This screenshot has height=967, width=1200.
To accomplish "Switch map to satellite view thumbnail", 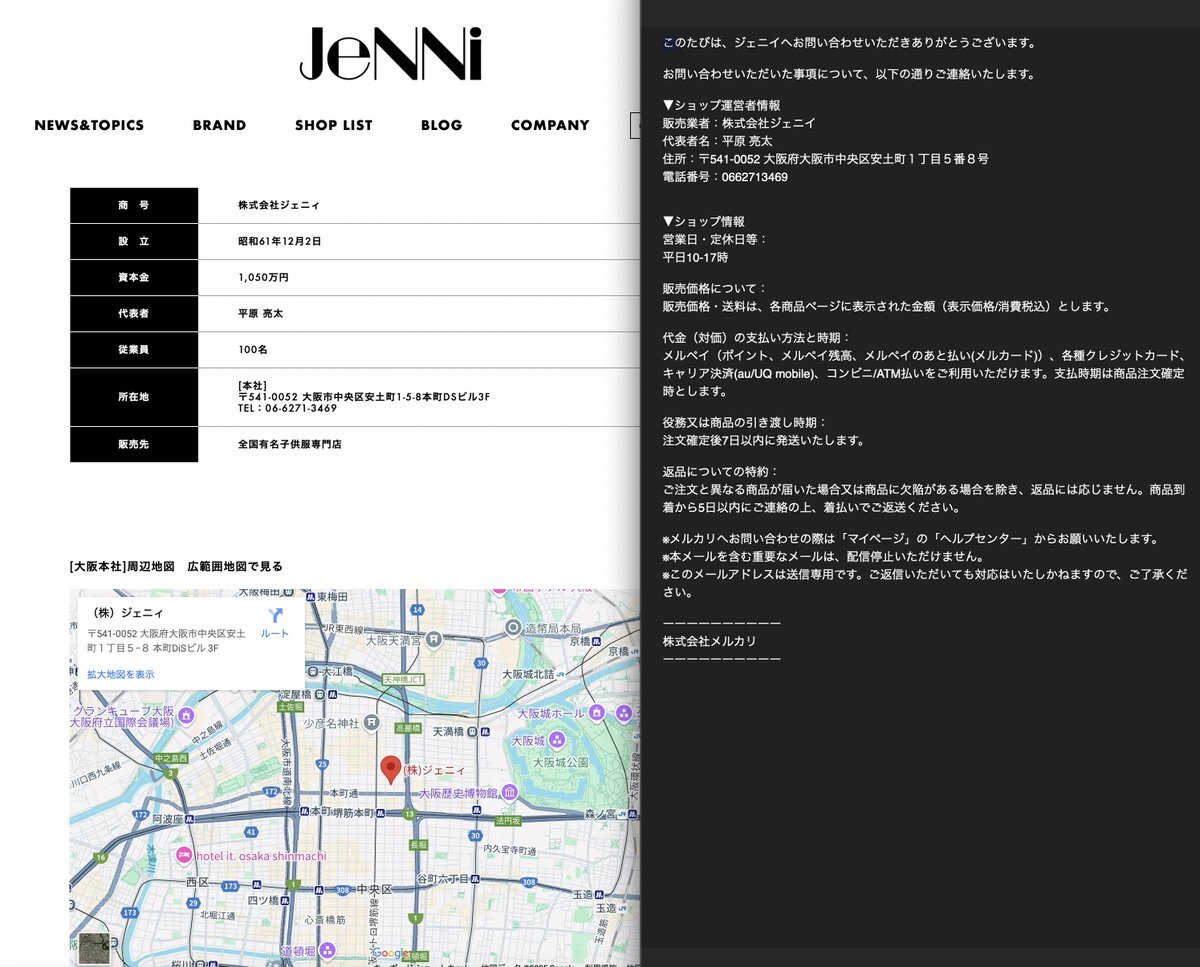I will tap(94, 947).
